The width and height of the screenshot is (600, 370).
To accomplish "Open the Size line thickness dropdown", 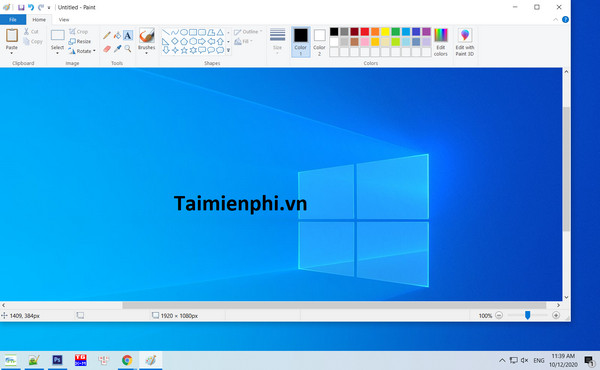I will coord(277,41).
